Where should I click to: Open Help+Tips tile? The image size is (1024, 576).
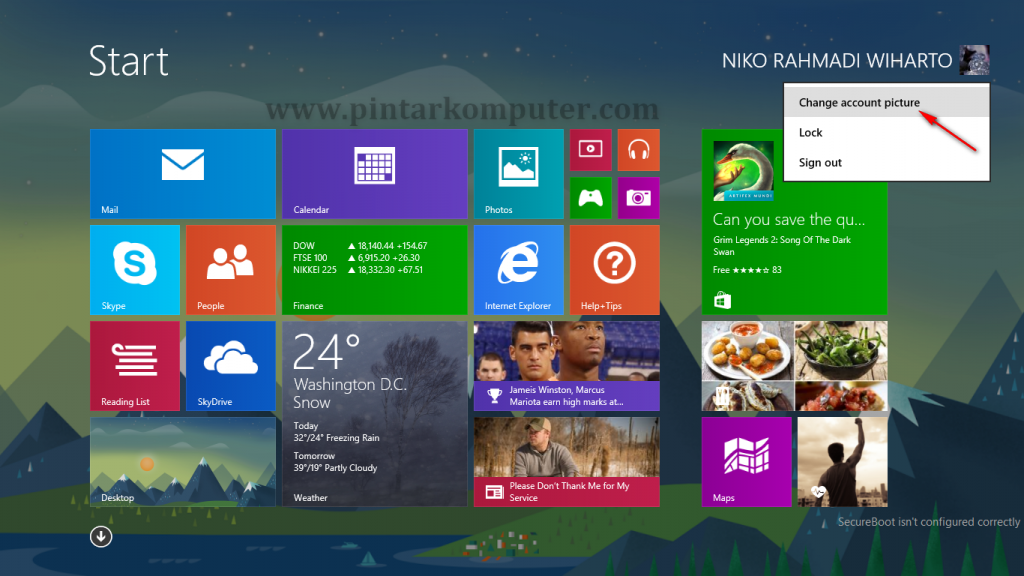(x=615, y=270)
